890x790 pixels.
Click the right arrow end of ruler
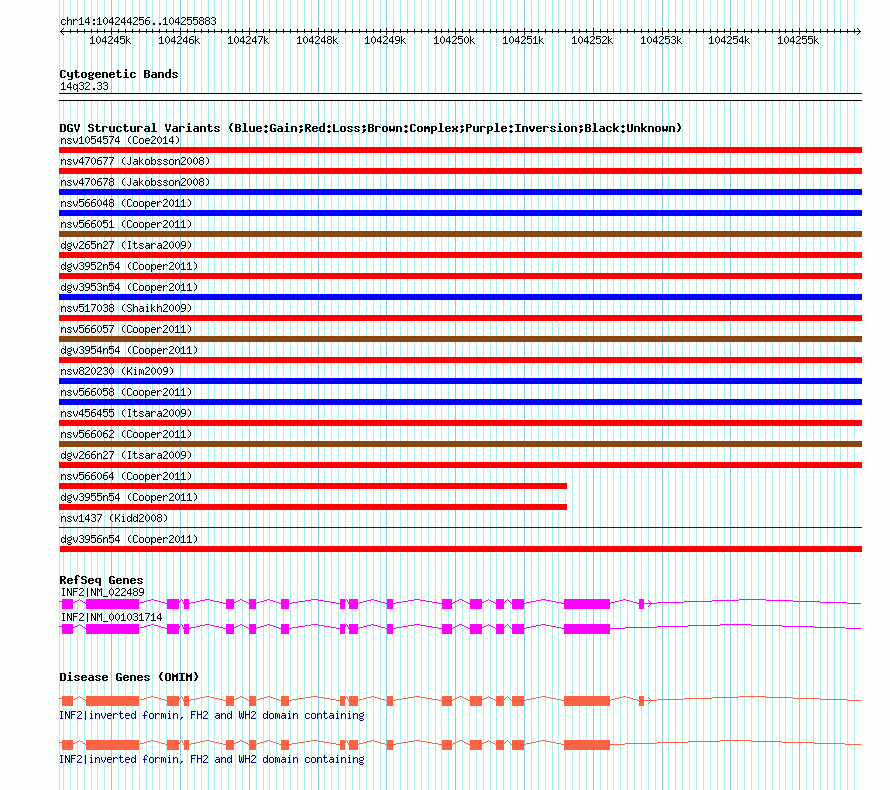tap(859, 31)
